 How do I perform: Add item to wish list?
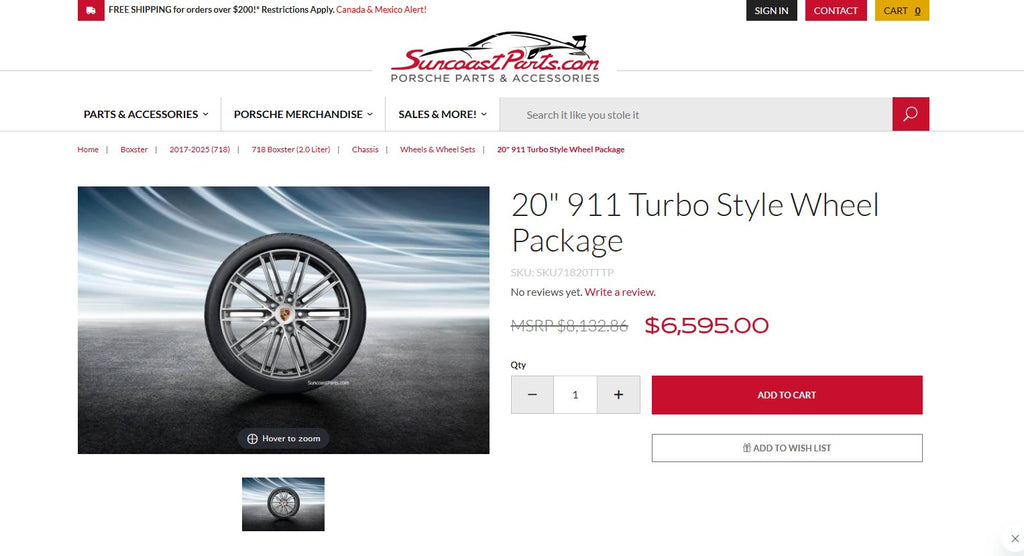pyautogui.click(x=787, y=448)
